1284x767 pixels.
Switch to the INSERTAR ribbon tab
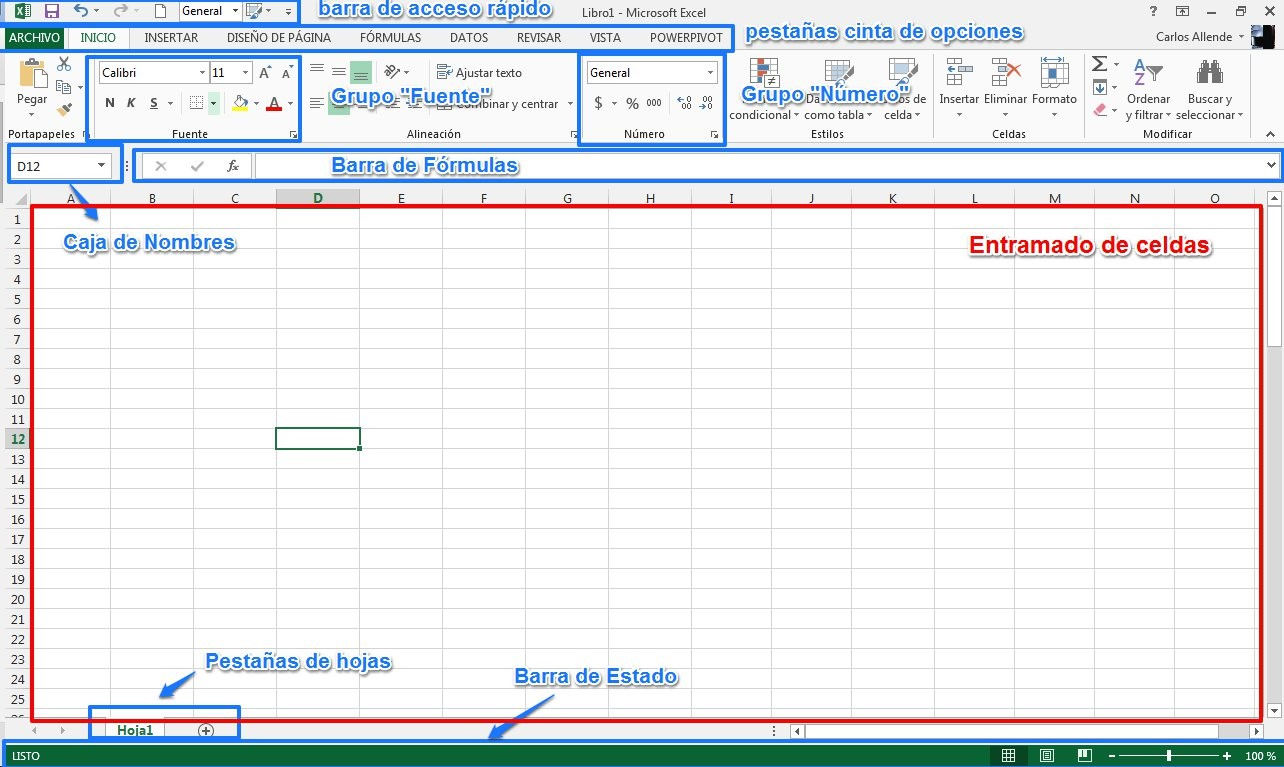(171, 38)
